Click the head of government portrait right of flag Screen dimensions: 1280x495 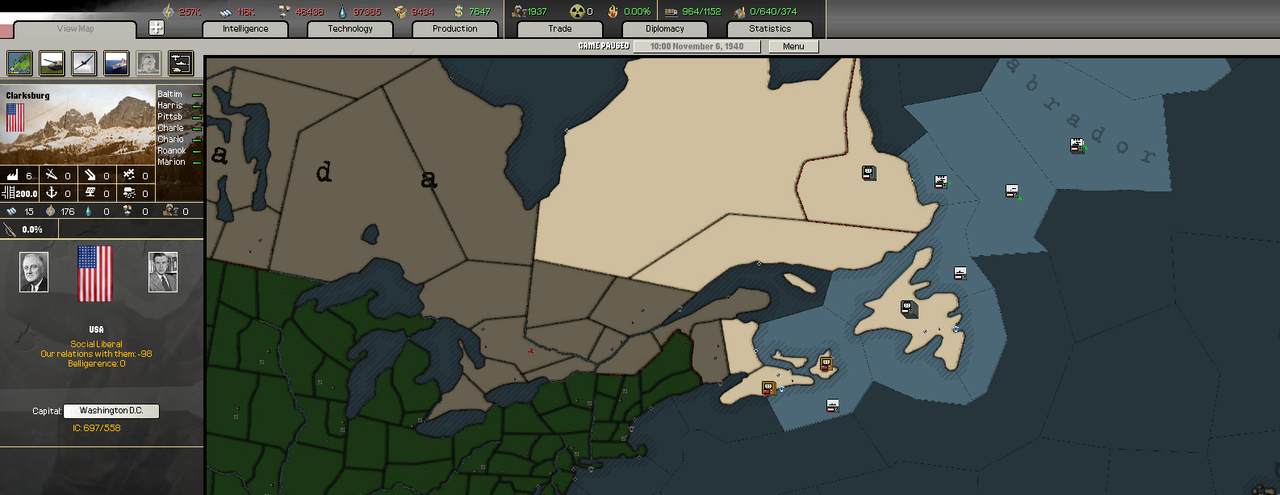coord(163,271)
